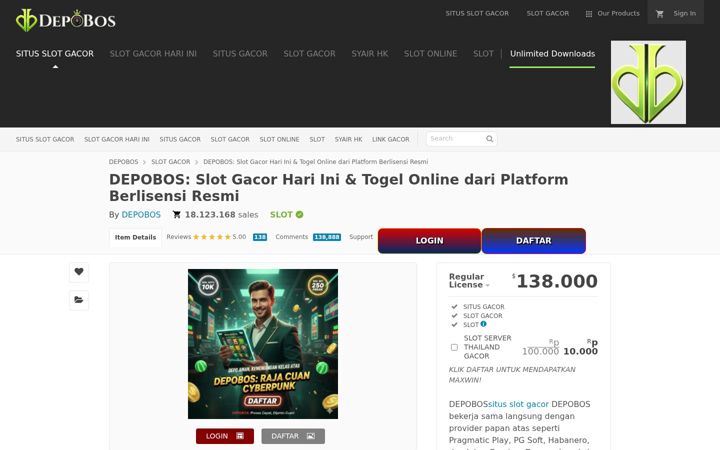
Task: Open the Reviews tab
Action: [x=179, y=237]
